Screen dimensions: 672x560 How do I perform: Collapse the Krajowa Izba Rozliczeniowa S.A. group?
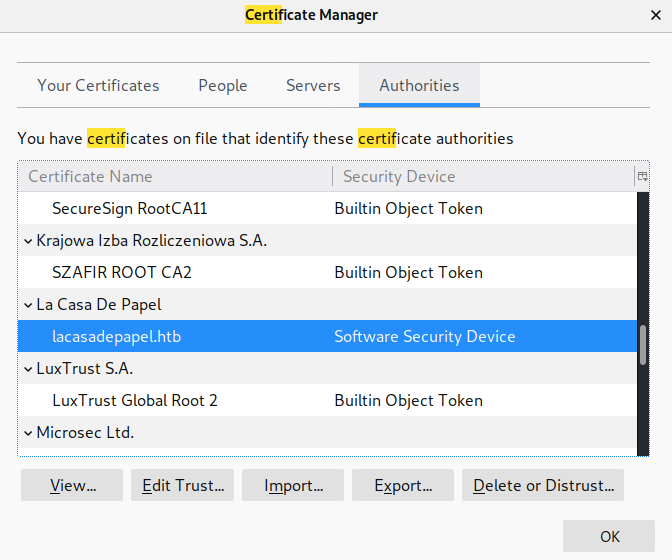coord(27,241)
